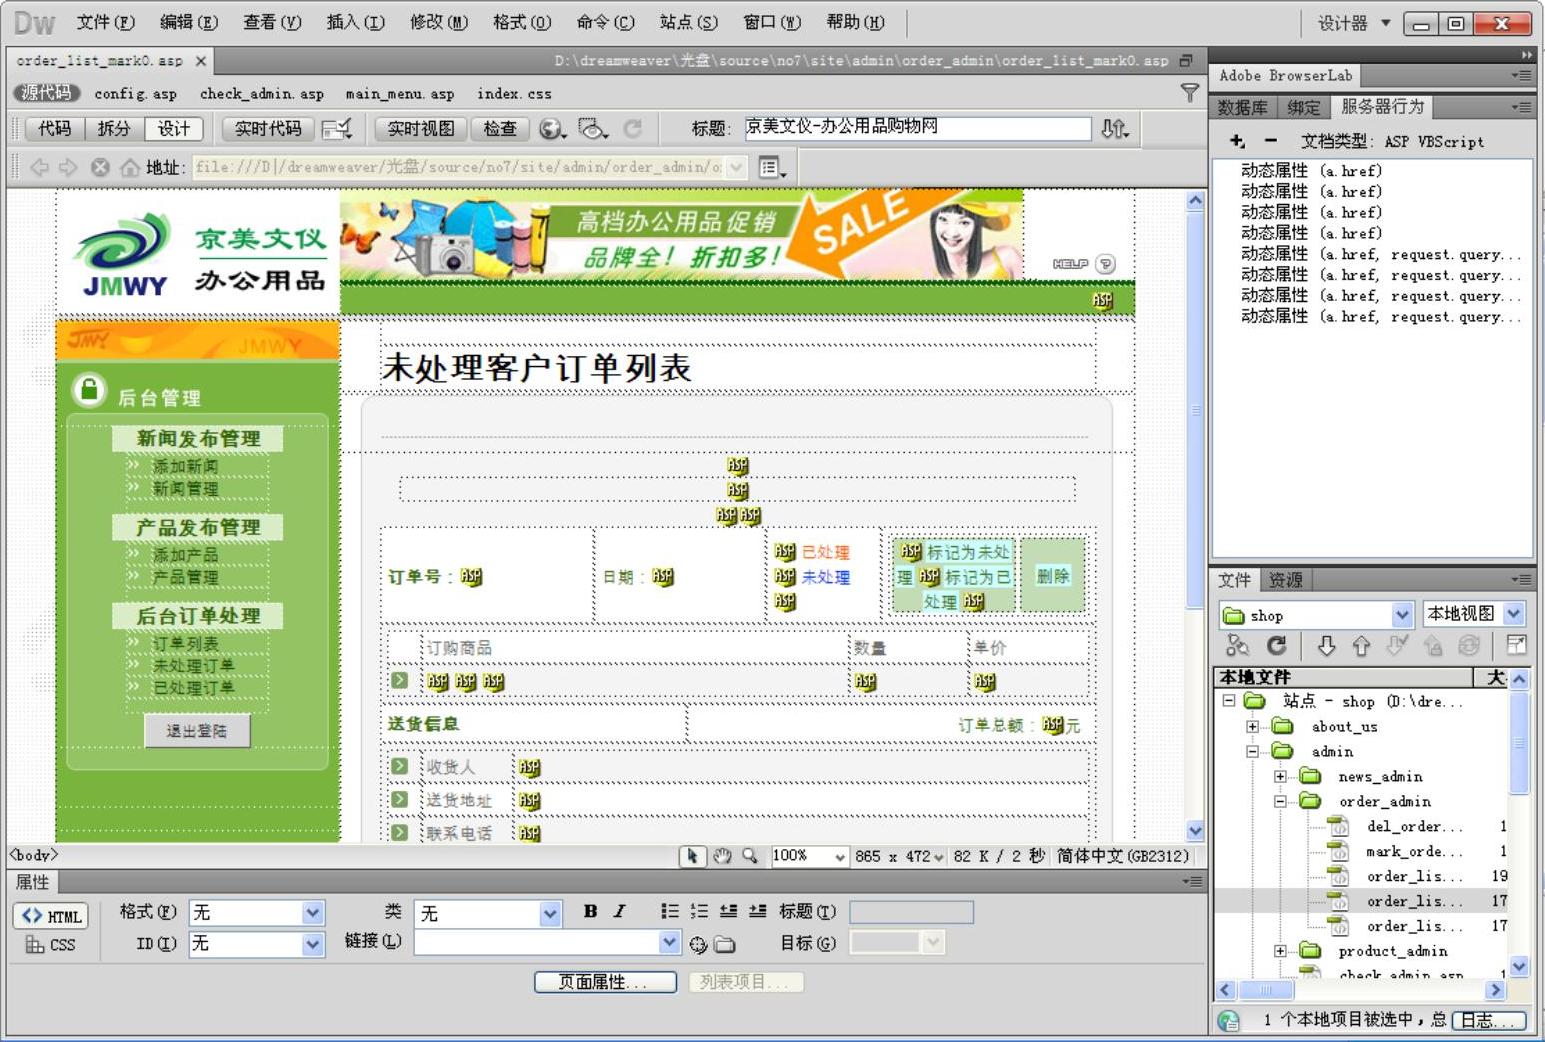Click browse-for-file folder icon beside link field
1545x1042 pixels.
click(x=725, y=944)
